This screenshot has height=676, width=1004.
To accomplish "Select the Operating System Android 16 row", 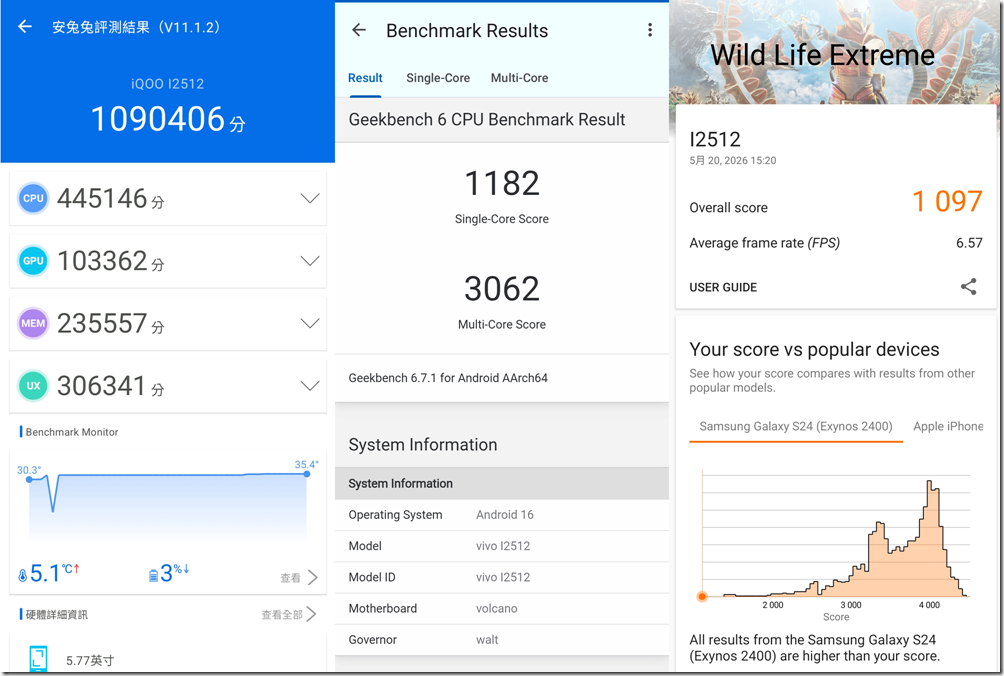I will (502, 515).
